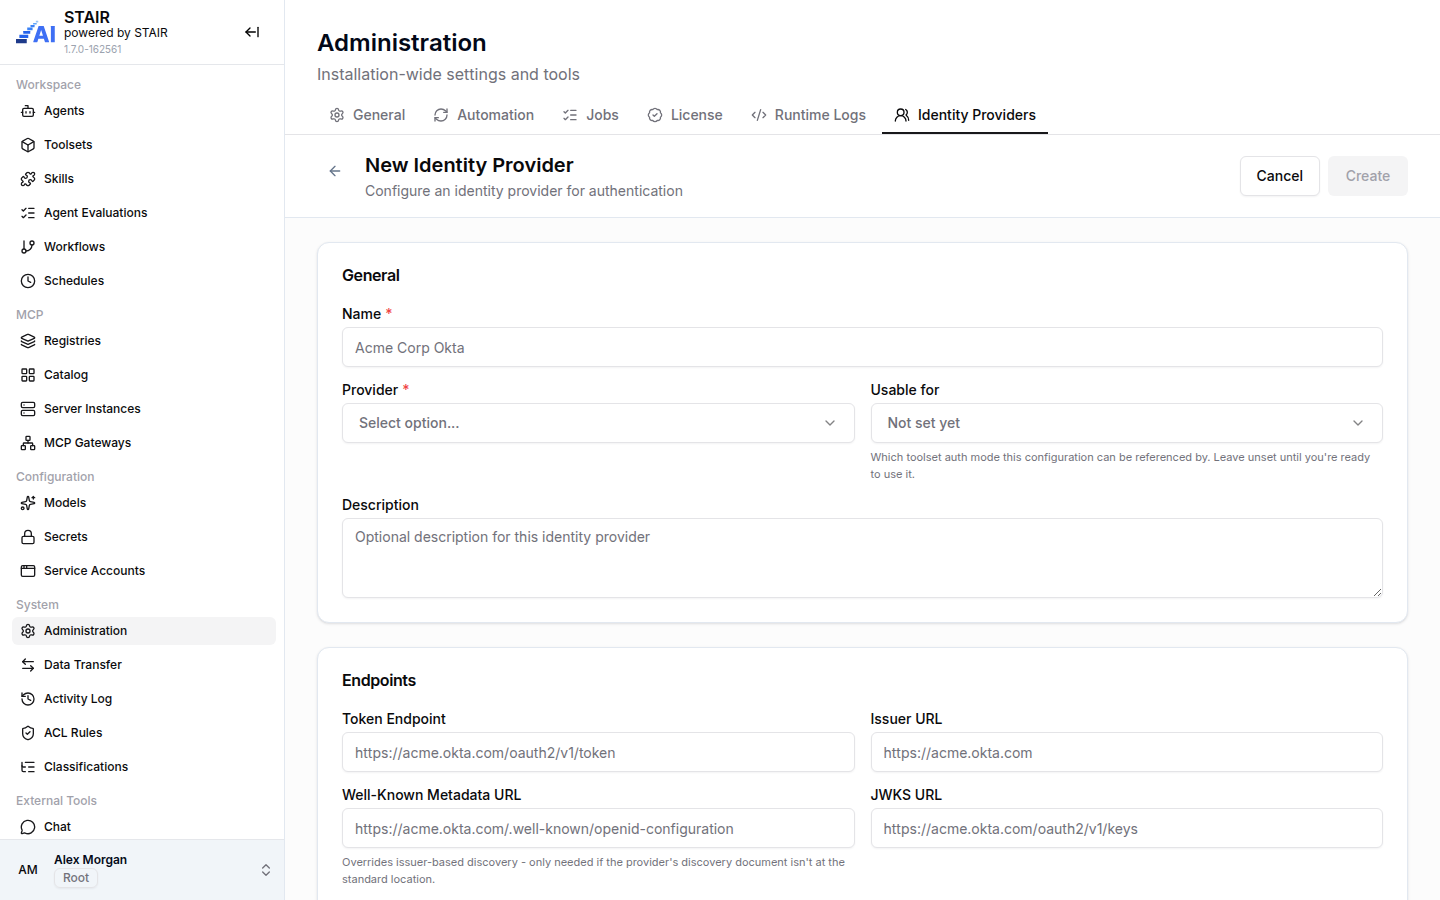Click the JWKS URL field
The image size is (1440, 900).
pos(1126,828)
